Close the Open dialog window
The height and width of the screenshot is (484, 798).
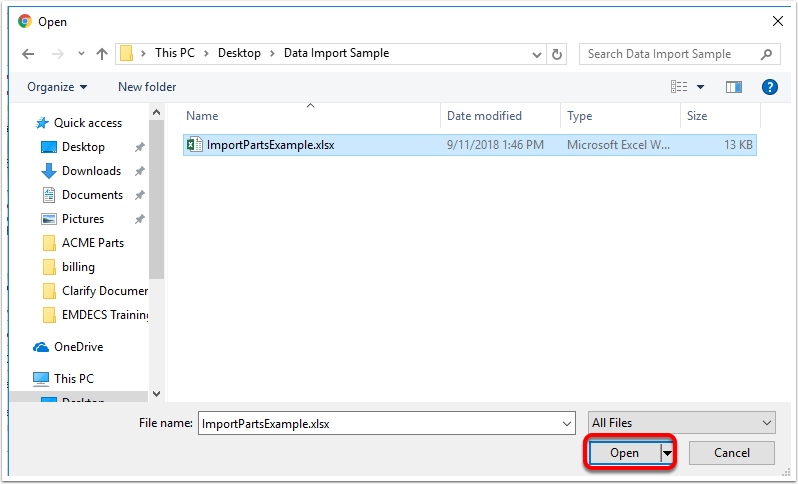pyautogui.click(x=778, y=21)
